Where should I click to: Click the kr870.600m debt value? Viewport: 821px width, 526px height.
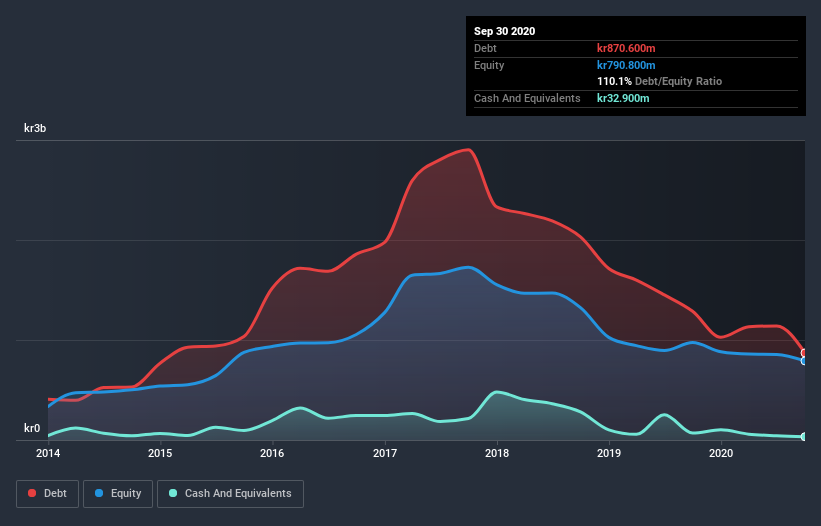[x=626, y=48]
